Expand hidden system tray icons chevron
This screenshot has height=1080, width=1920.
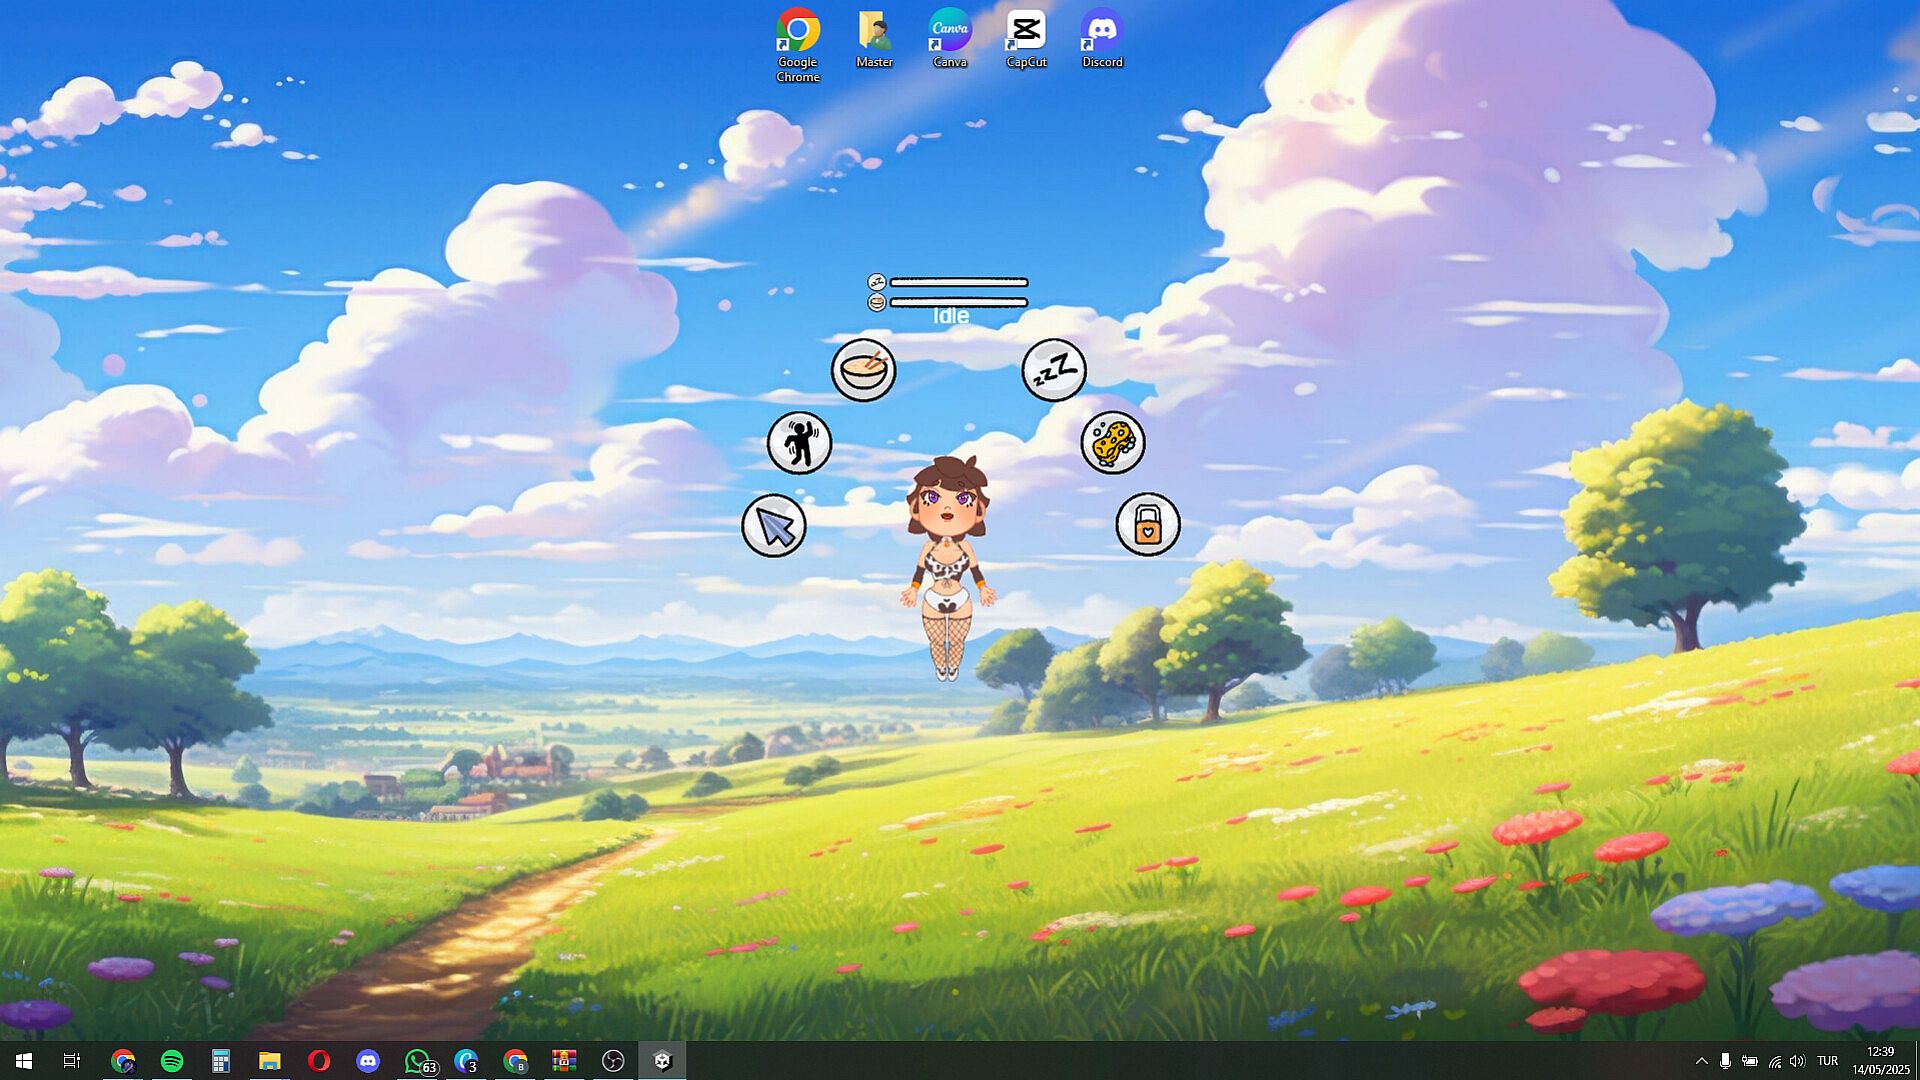tap(1701, 1061)
